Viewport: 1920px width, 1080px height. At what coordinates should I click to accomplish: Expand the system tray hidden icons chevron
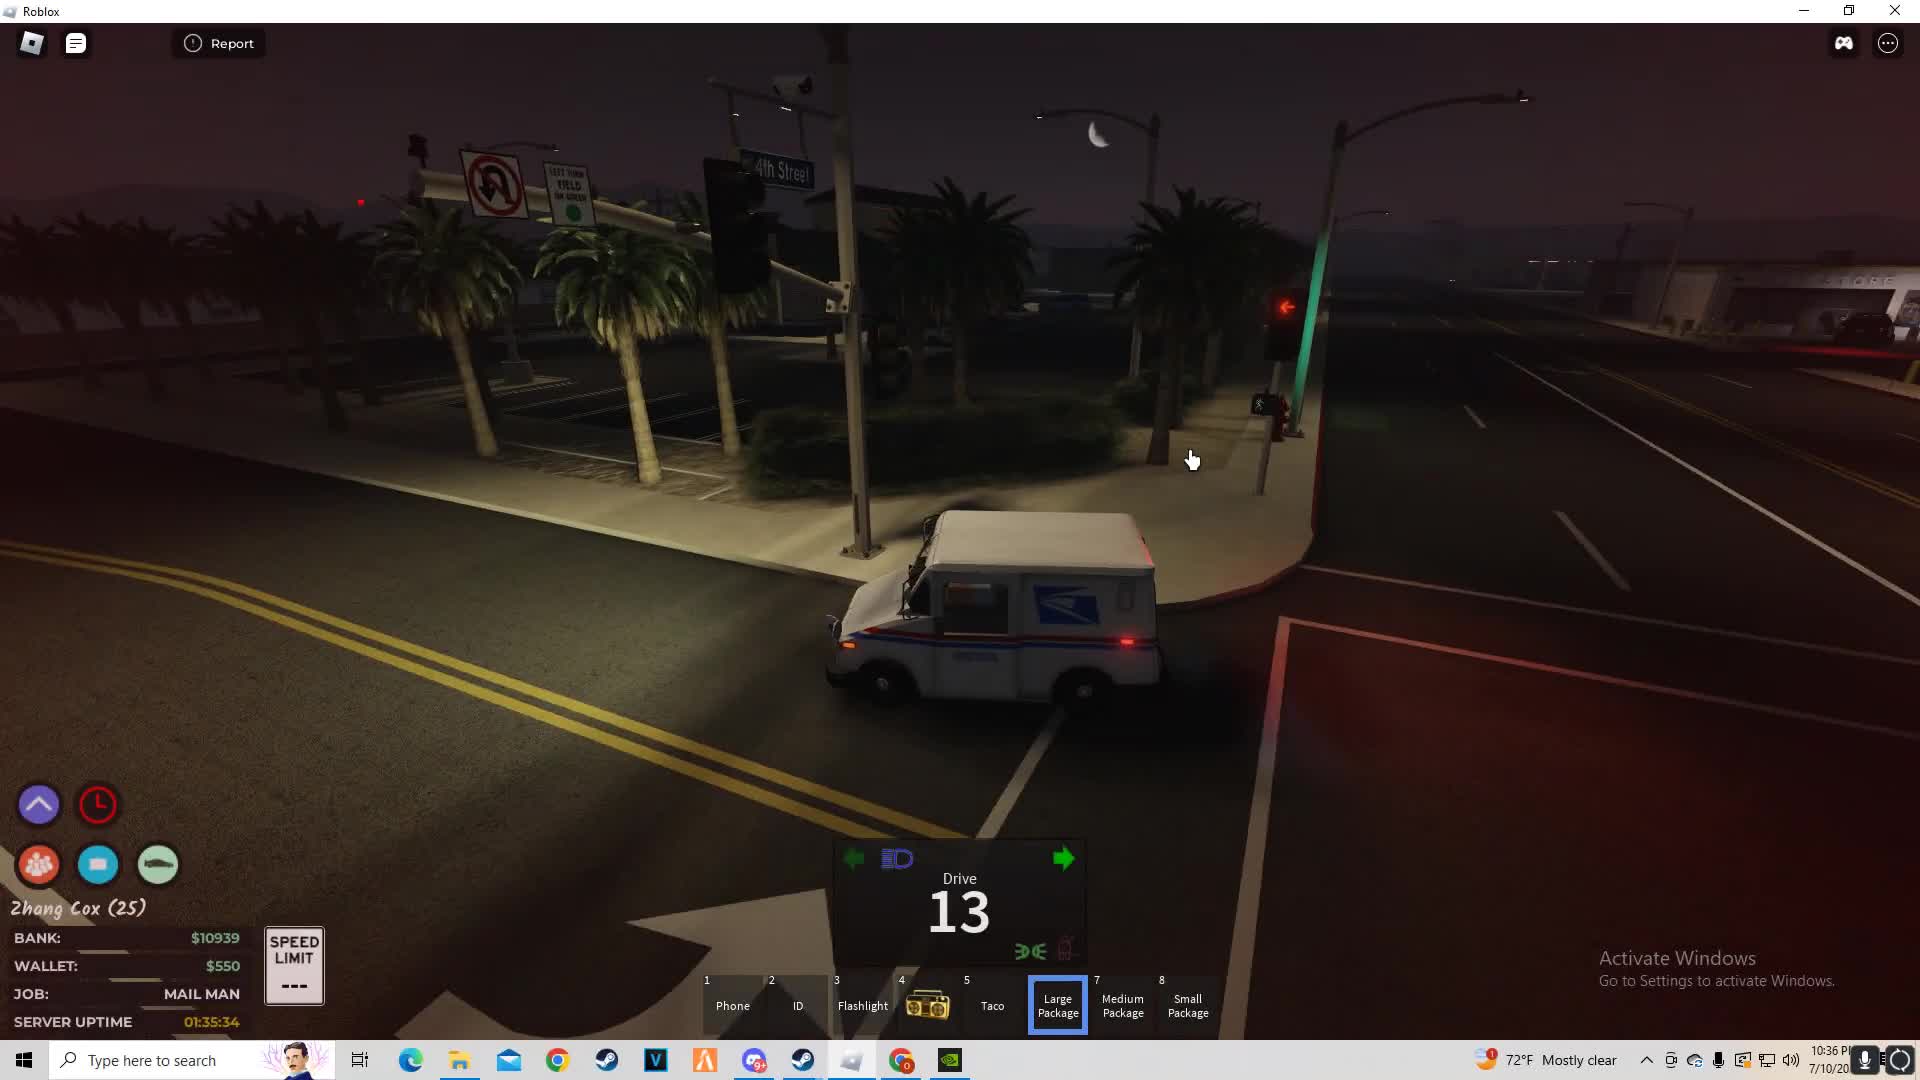(x=1646, y=1060)
